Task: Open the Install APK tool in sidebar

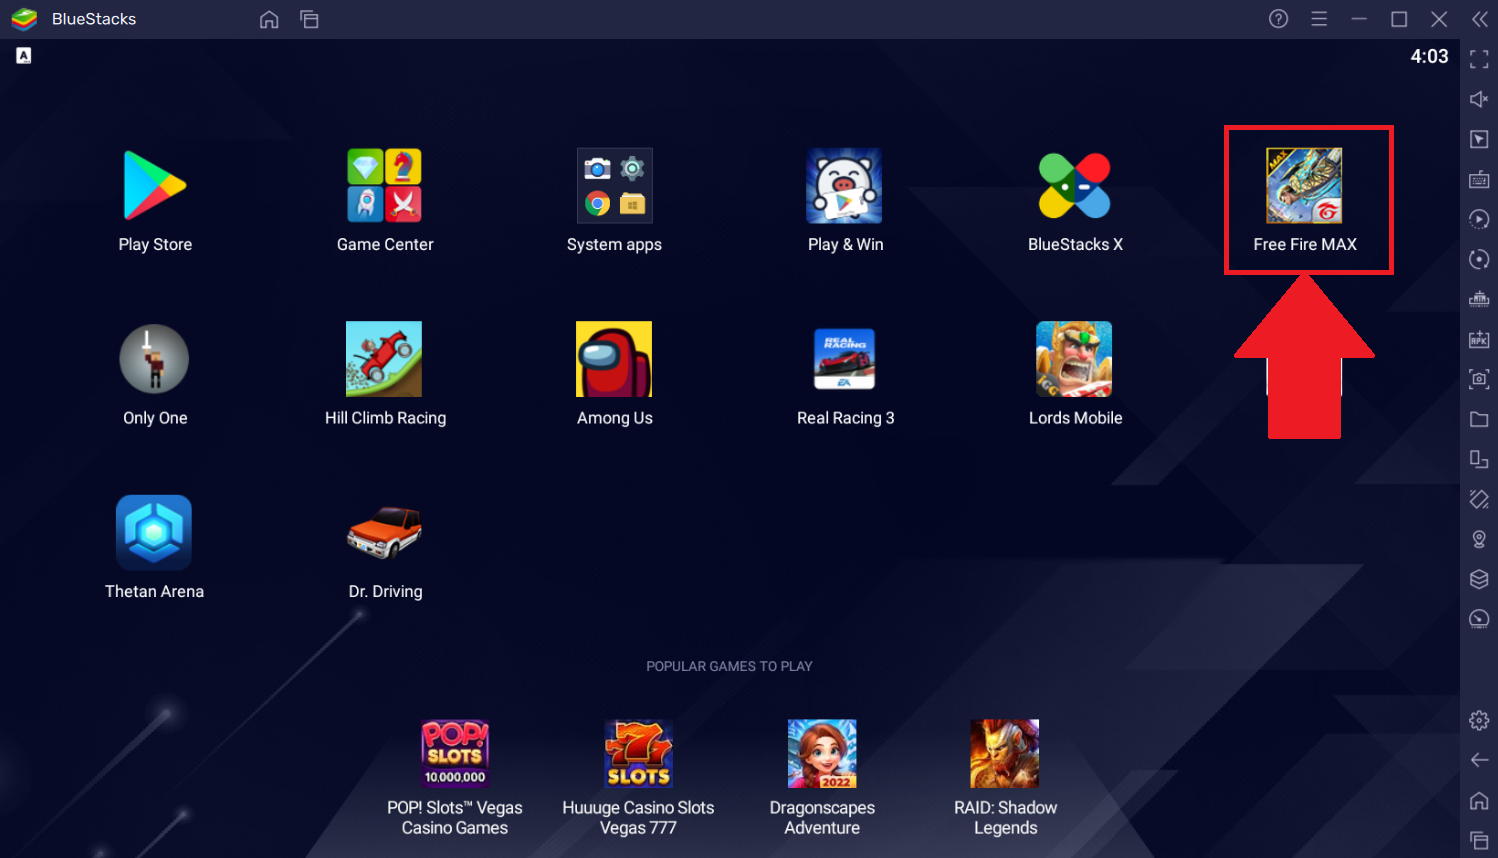Action: point(1479,339)
